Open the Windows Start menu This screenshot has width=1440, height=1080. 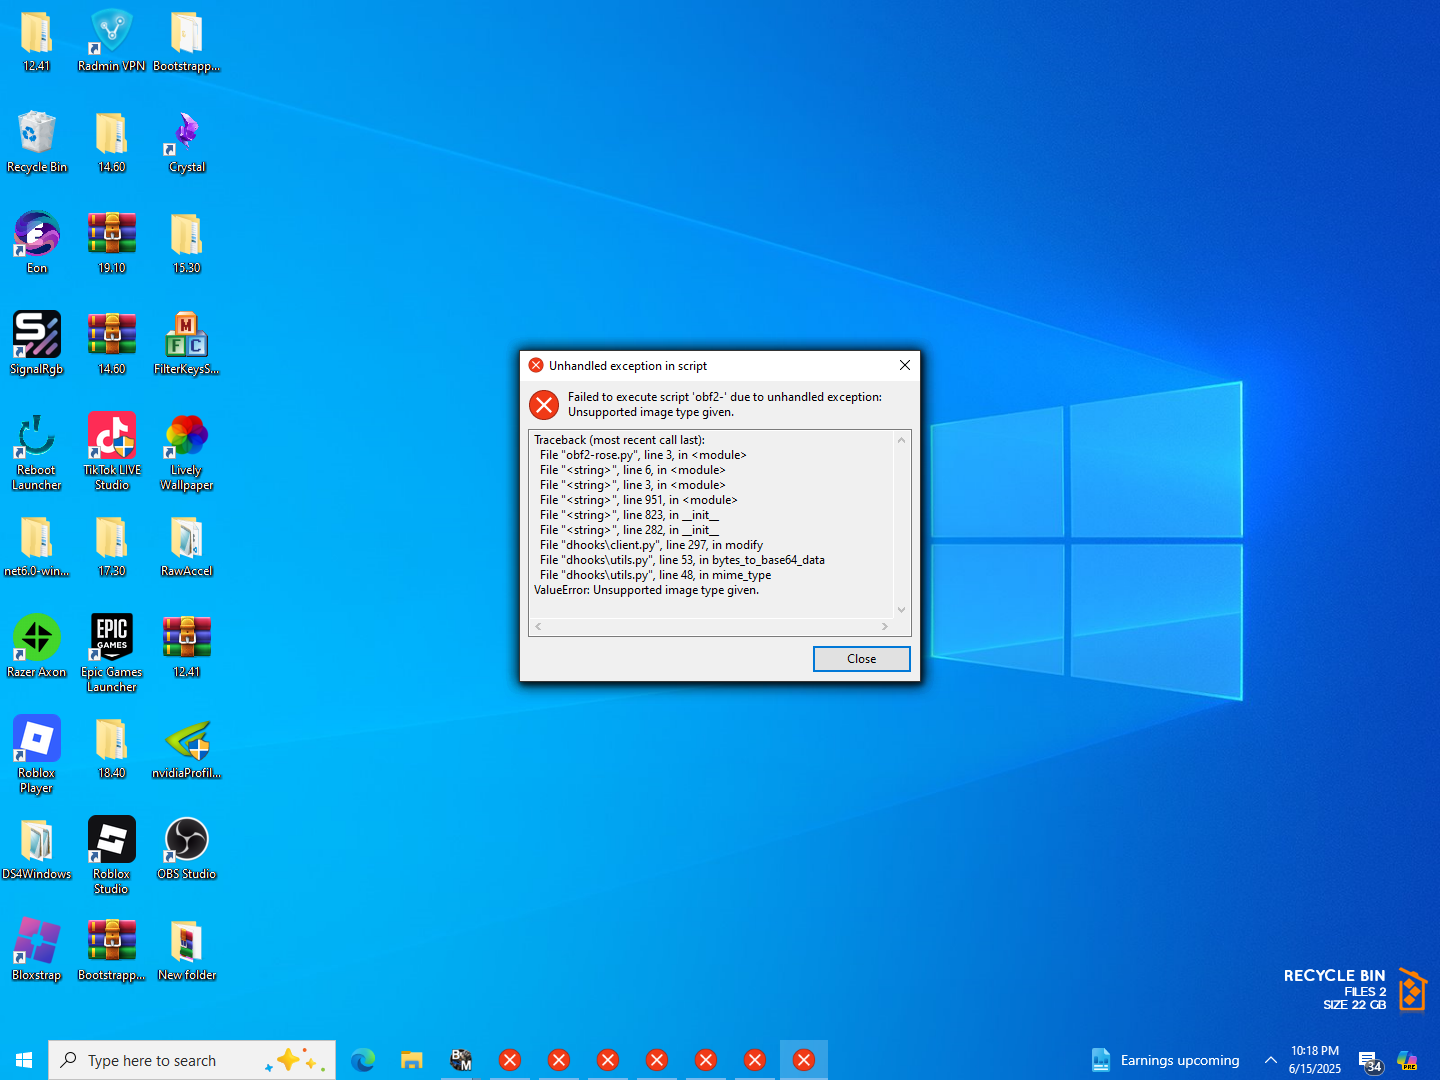(24, 1060)
